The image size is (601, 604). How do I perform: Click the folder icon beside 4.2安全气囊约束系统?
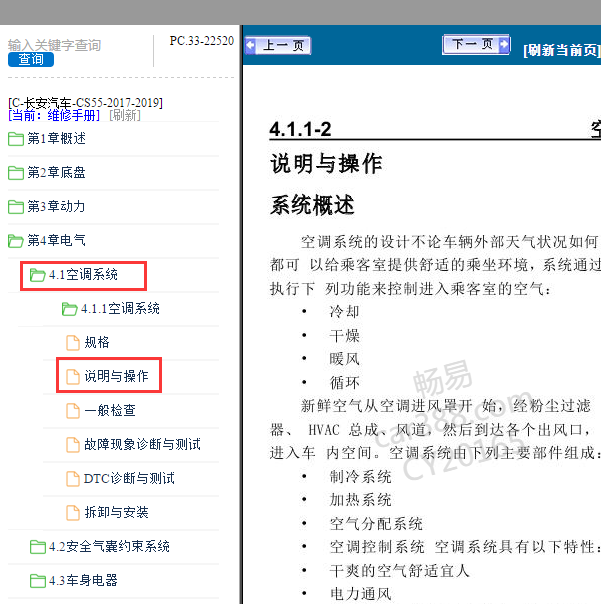coord(38,547)
